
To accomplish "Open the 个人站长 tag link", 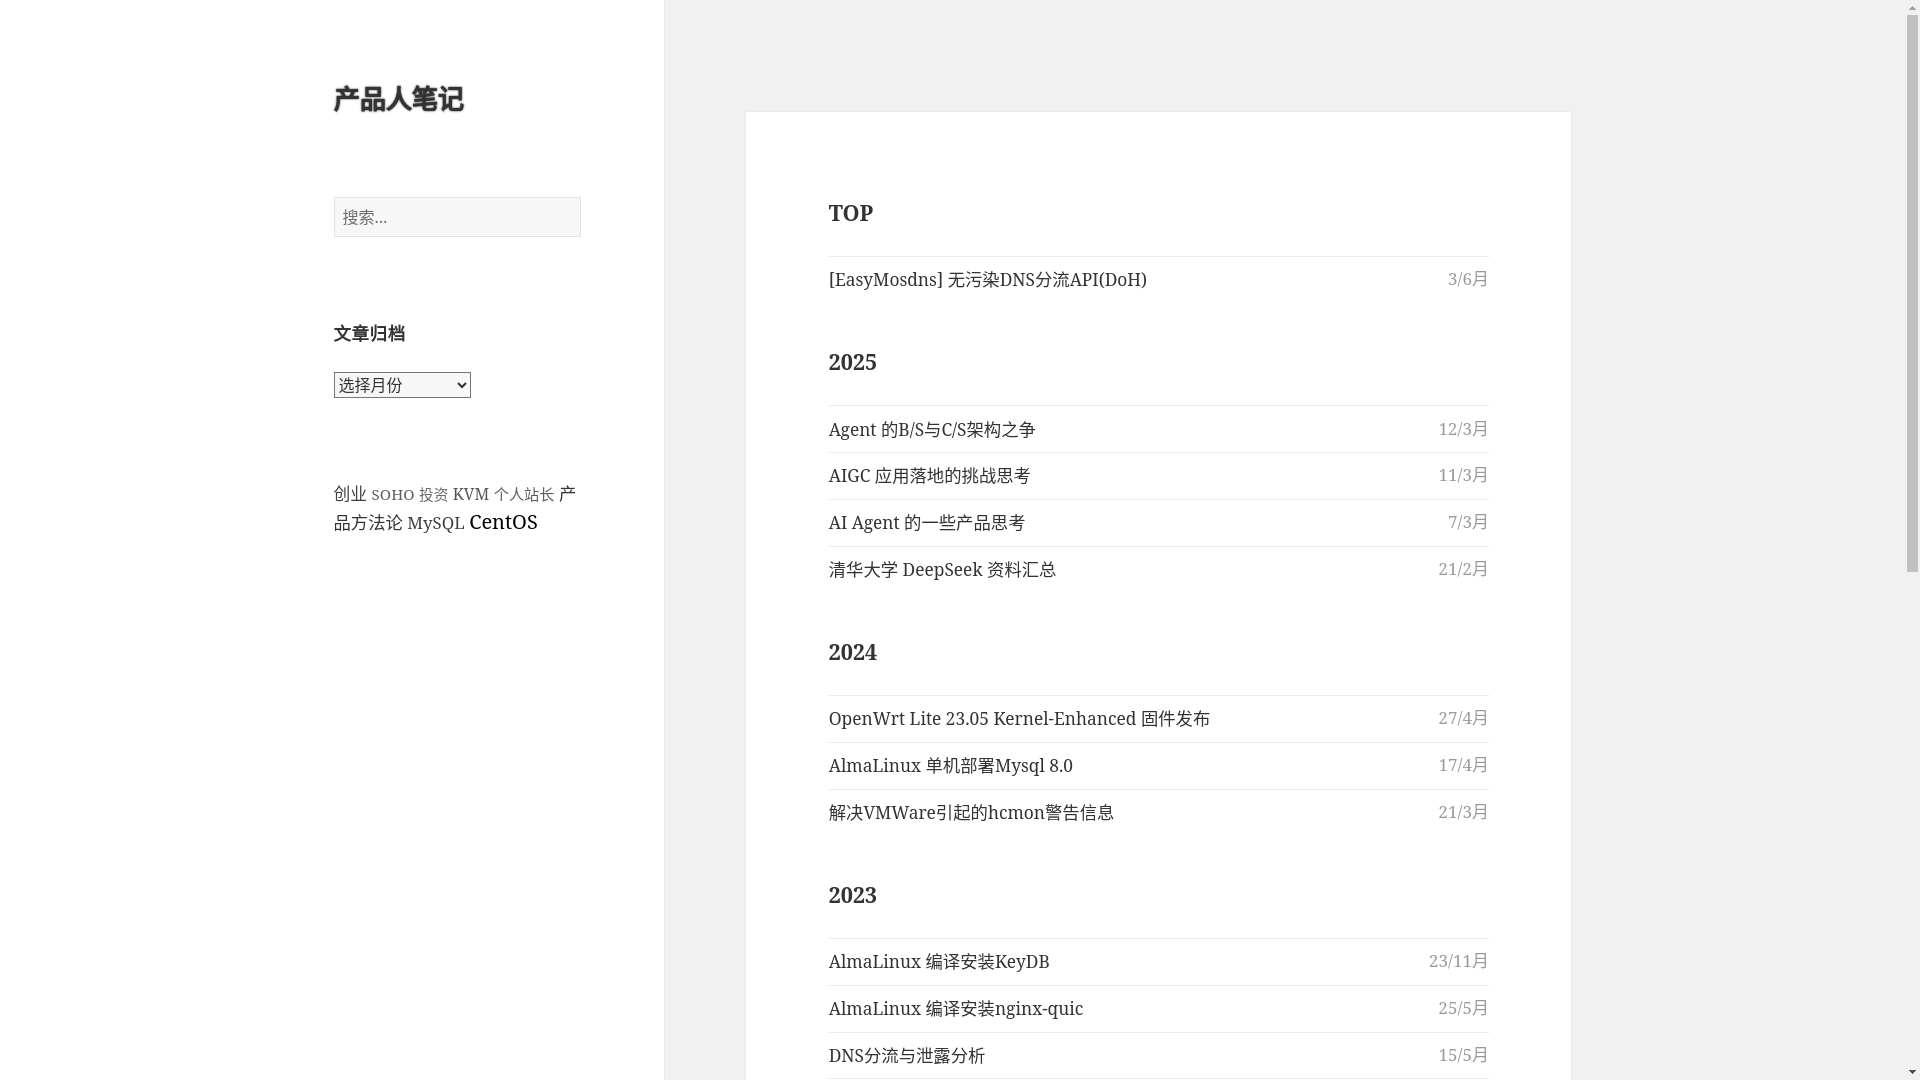I will (524, 495).
